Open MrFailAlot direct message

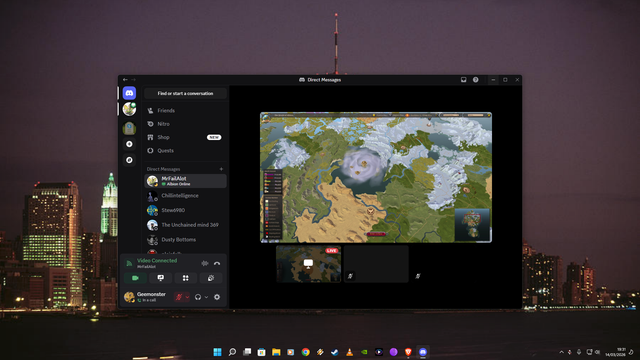pos(186,181)
